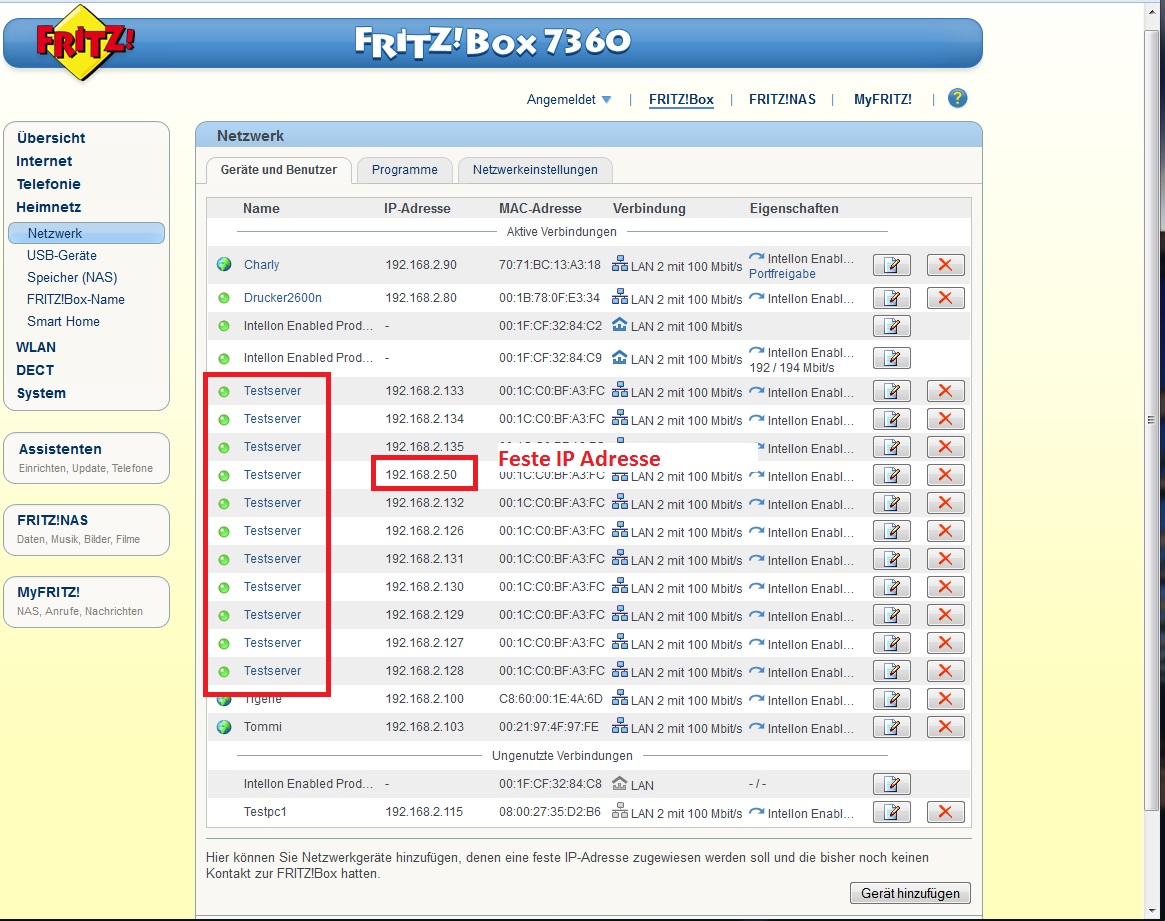Image resolution: width=1165 pixels, height=921 pixels.
Task: Select USB-Geräte in Heimnetz submenu
Action: point(62,255)
